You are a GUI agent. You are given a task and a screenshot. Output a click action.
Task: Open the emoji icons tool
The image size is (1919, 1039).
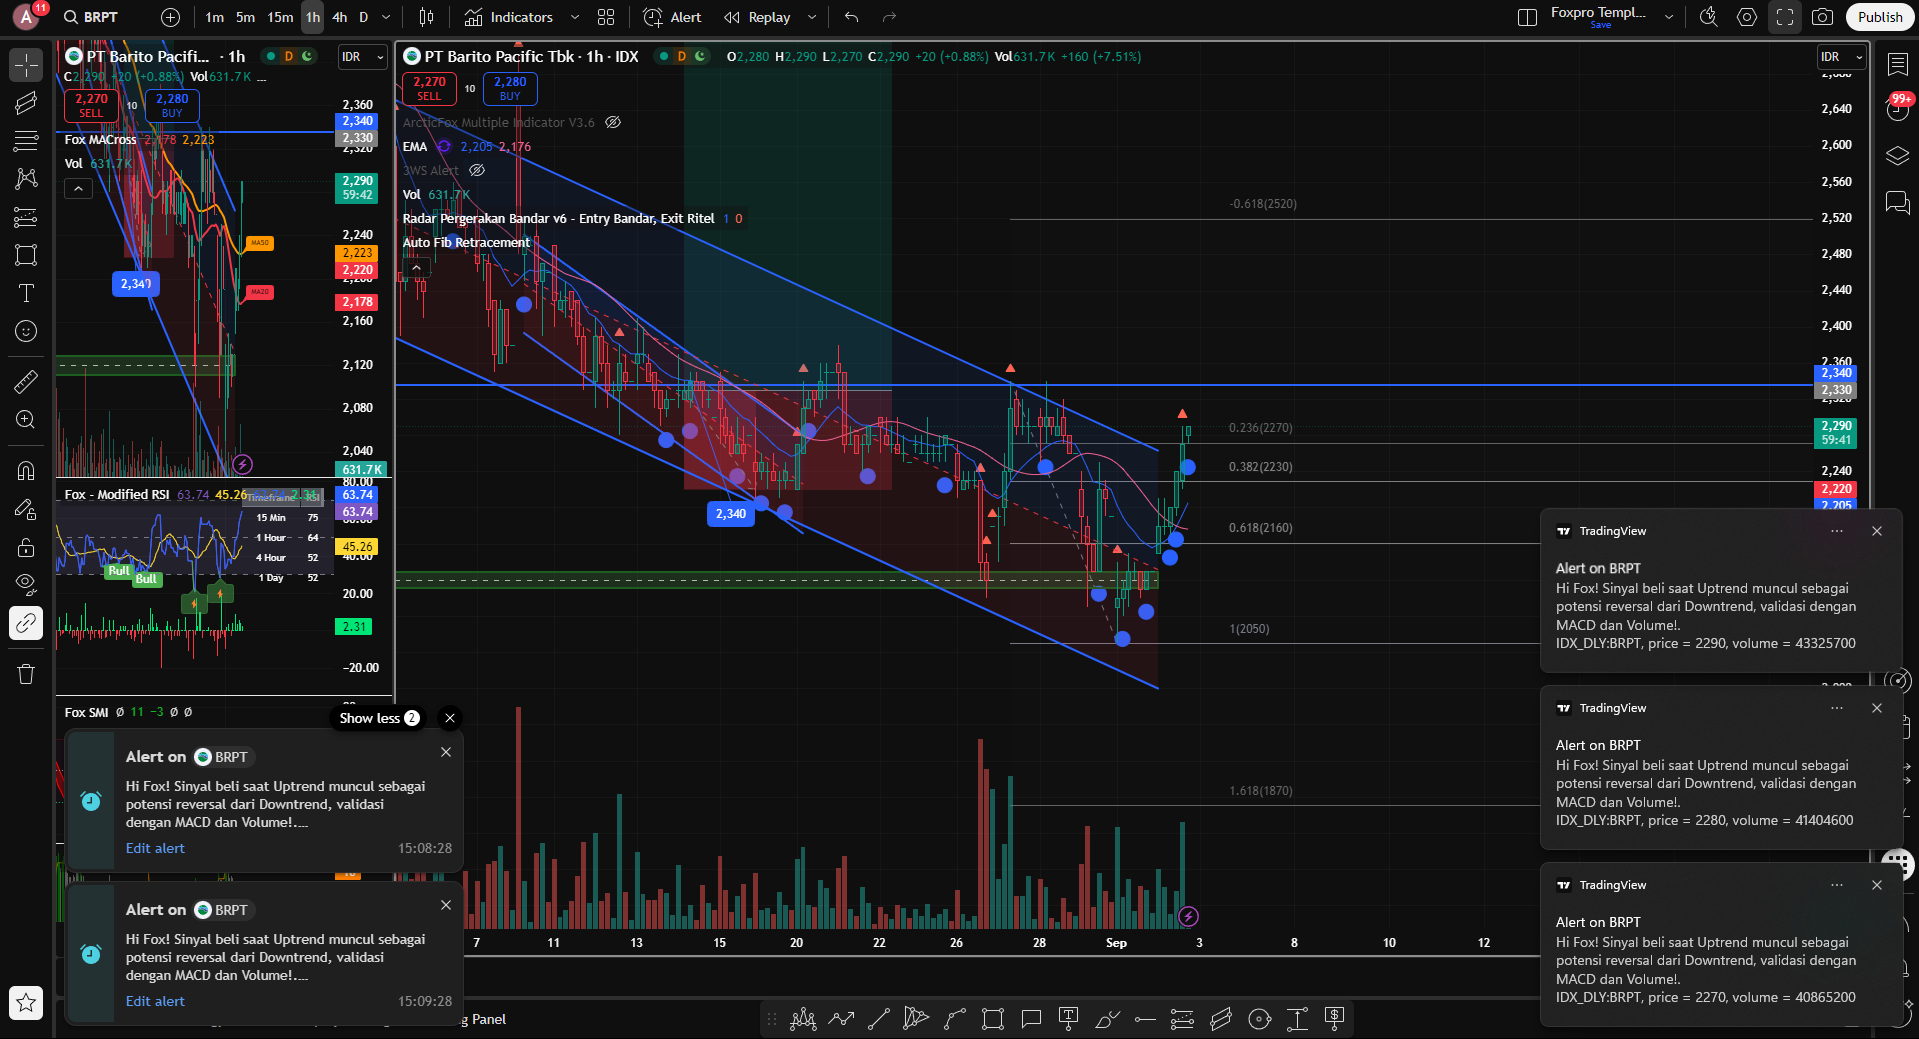click(x=26, y=331)
